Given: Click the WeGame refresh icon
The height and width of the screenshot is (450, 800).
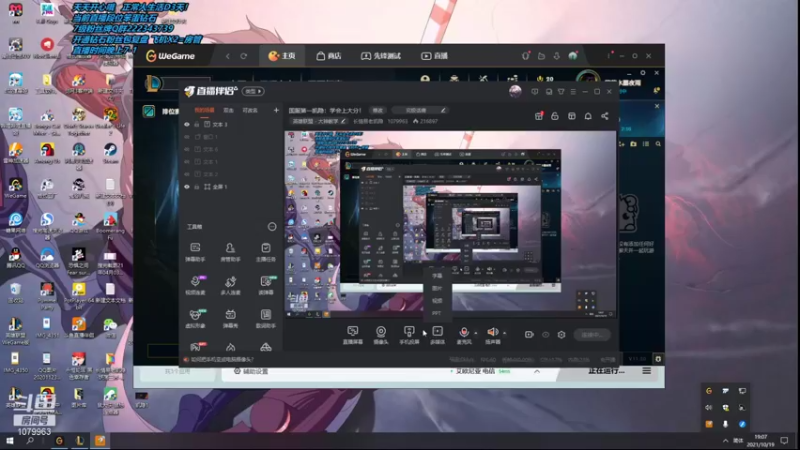Looking at the screenshot, I should tap(244, 56).
